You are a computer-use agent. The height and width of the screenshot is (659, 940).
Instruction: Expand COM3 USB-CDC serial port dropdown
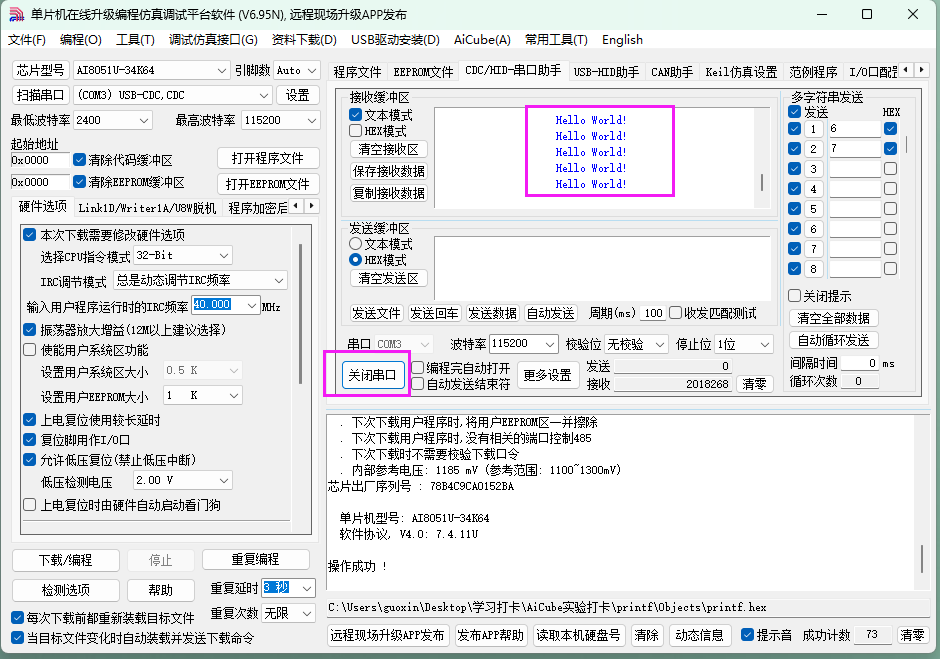point(173,95)
